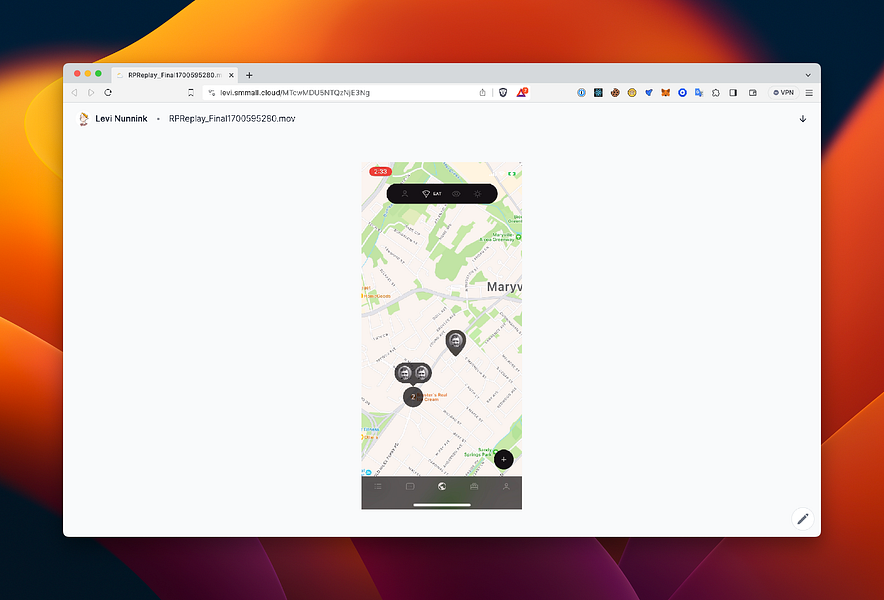884x600 pixels.
Task: Reload the current page
Action: click(x=108, y=92)
